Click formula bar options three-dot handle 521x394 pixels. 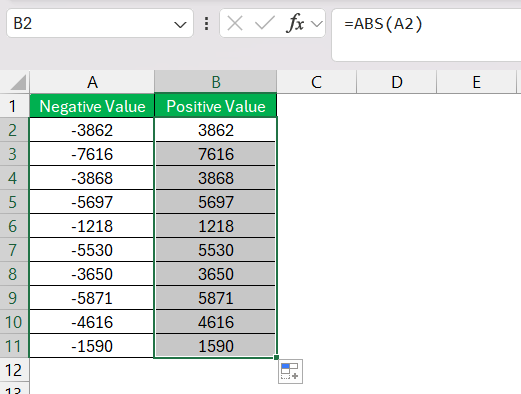(x=207, y=24)
